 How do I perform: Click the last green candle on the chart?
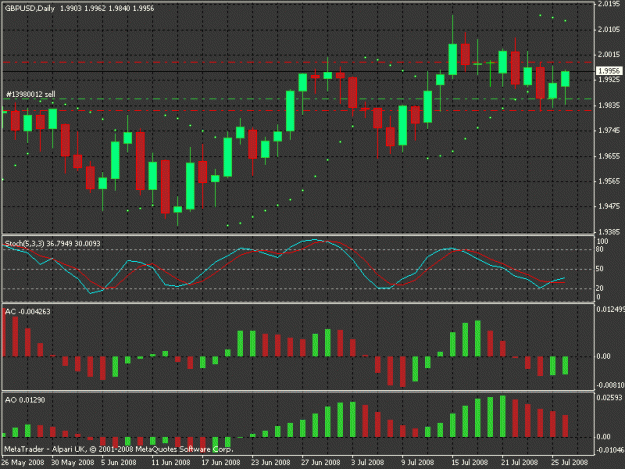[x=565, y=78]
